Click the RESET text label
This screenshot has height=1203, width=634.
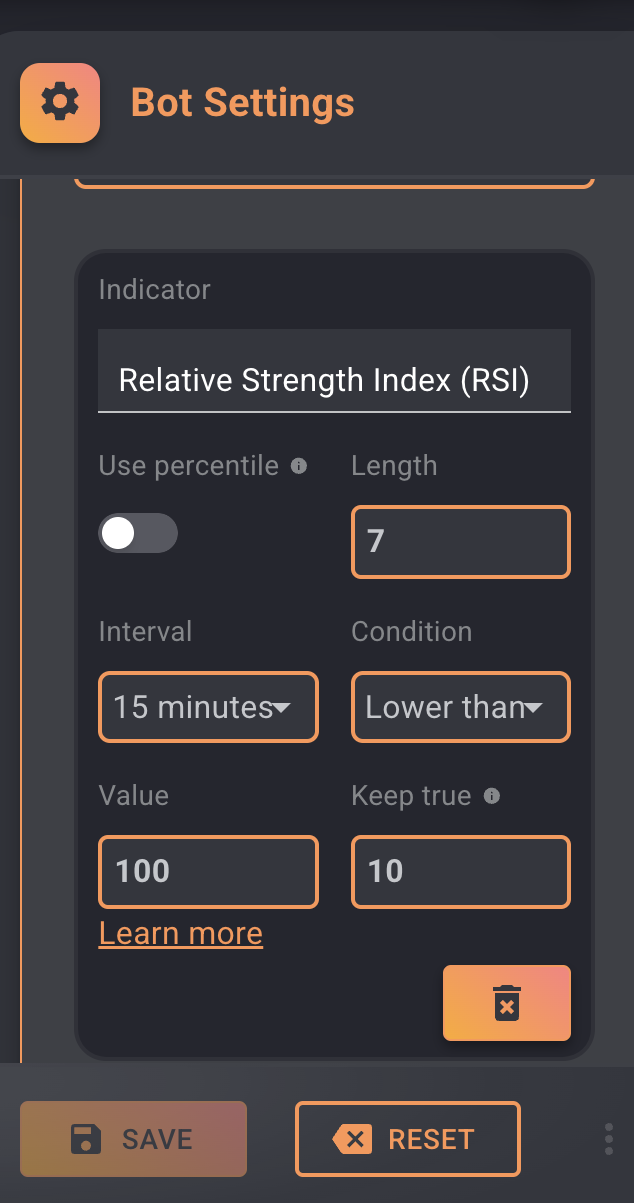[x=431, y=1139]
